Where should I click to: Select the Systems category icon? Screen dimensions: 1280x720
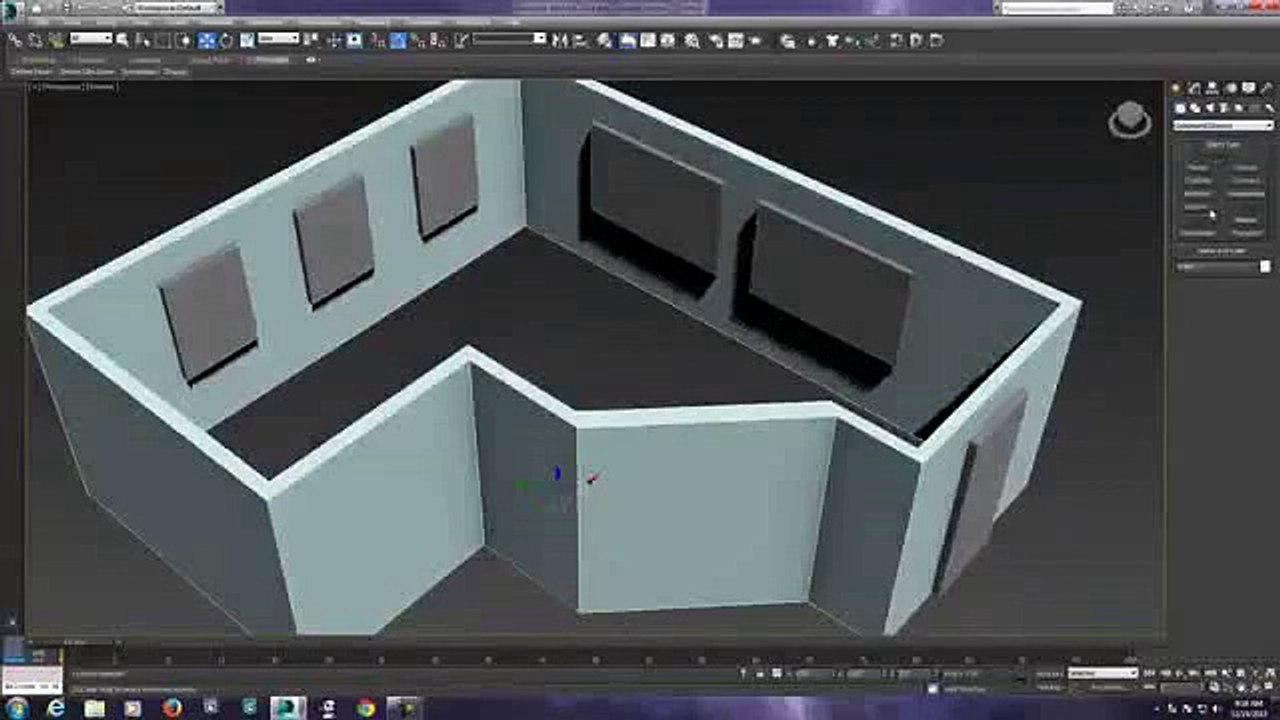coord(1269,108)
